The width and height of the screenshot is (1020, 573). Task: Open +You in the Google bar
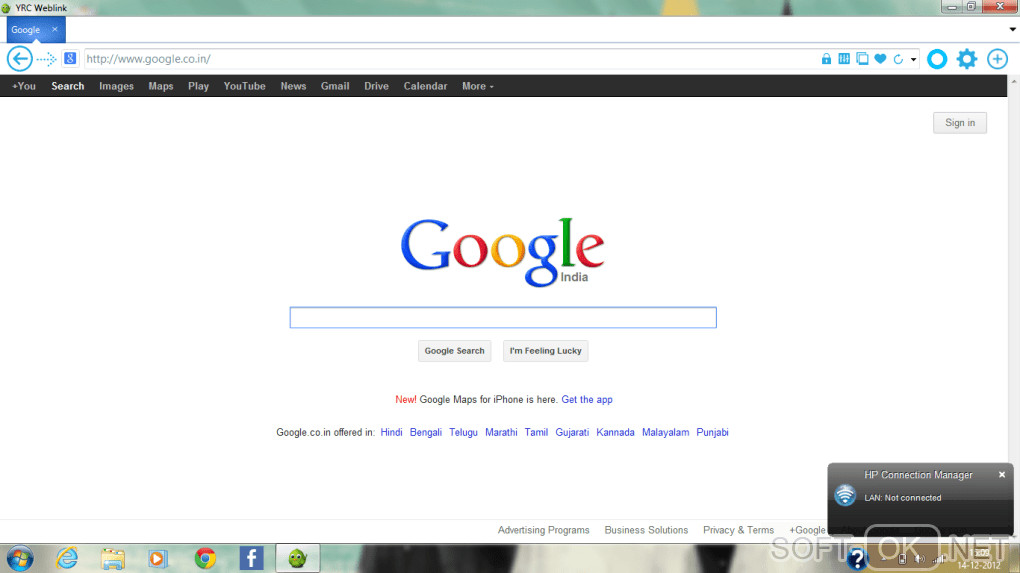(x=24, y=86)
